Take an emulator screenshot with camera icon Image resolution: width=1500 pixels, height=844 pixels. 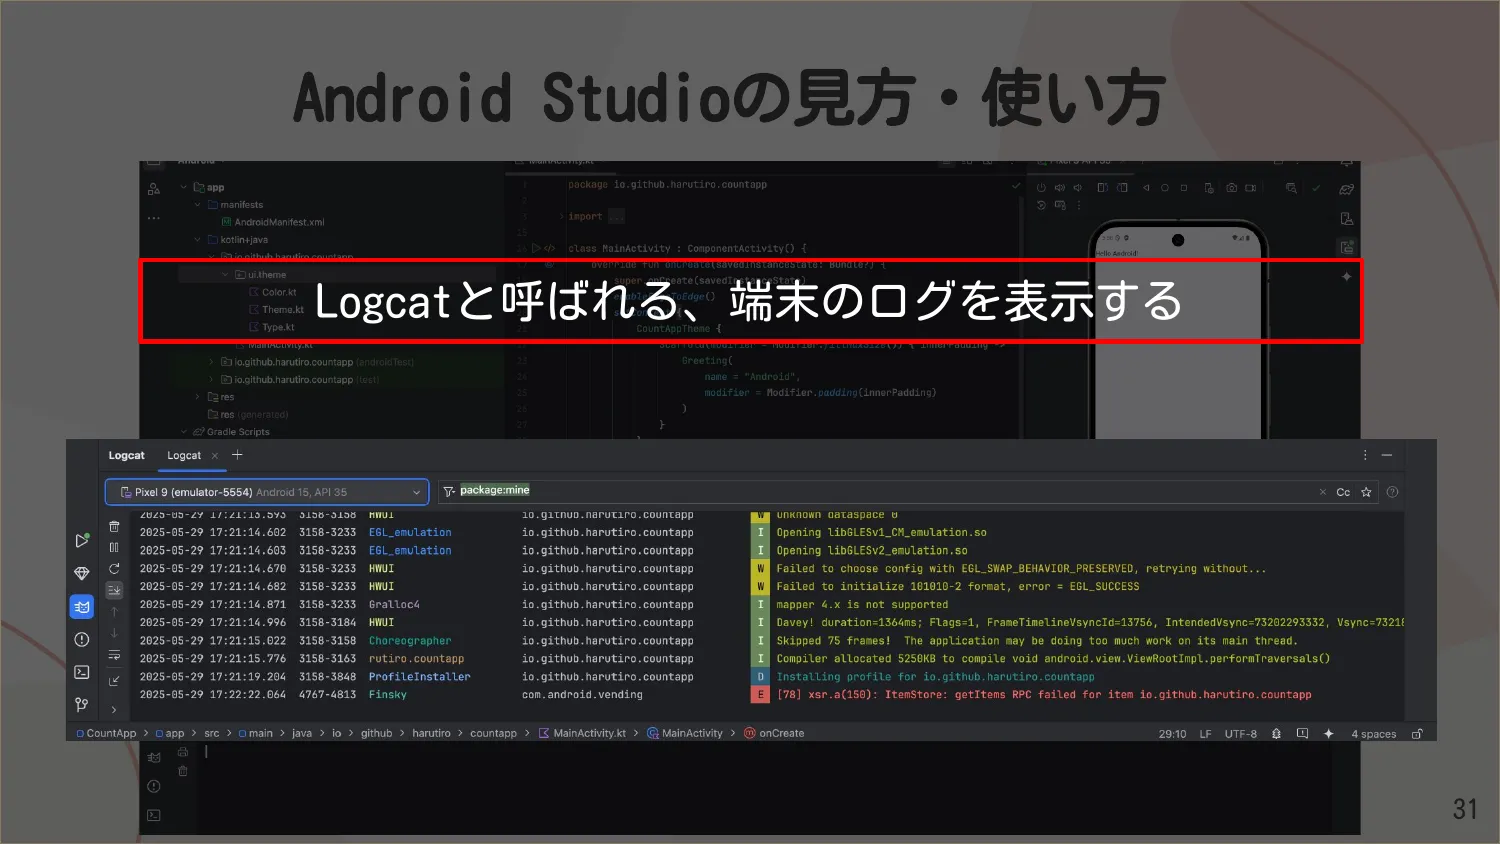click(x=1231, y=188)
